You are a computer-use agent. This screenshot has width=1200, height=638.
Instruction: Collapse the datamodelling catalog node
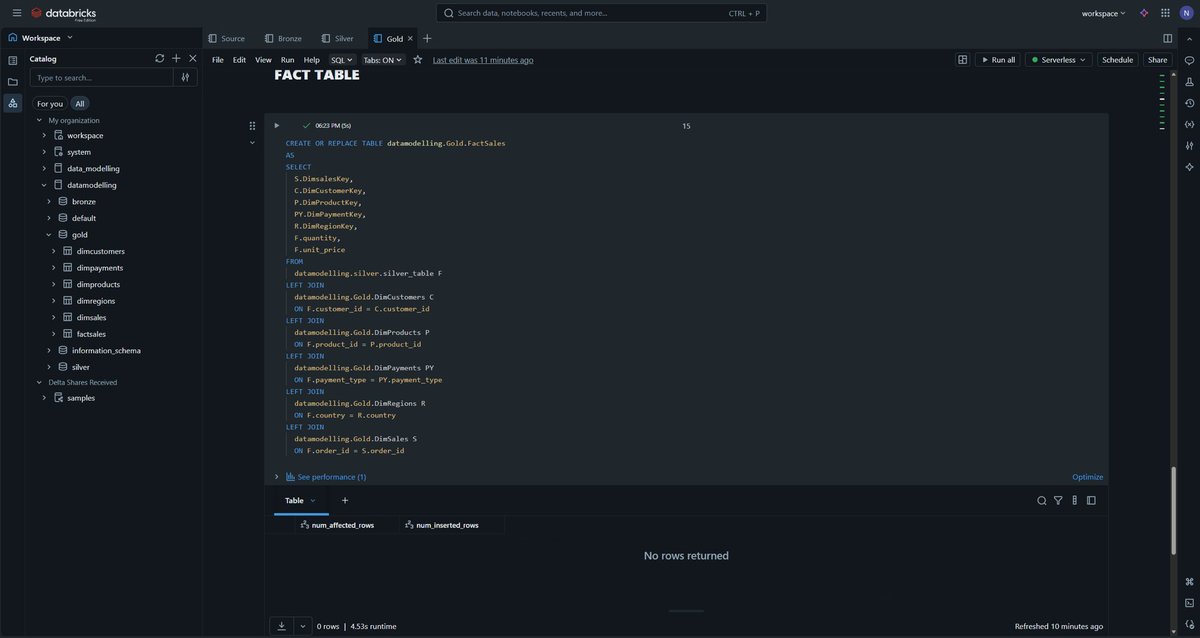pyautogui.click(x=44, y=185)
